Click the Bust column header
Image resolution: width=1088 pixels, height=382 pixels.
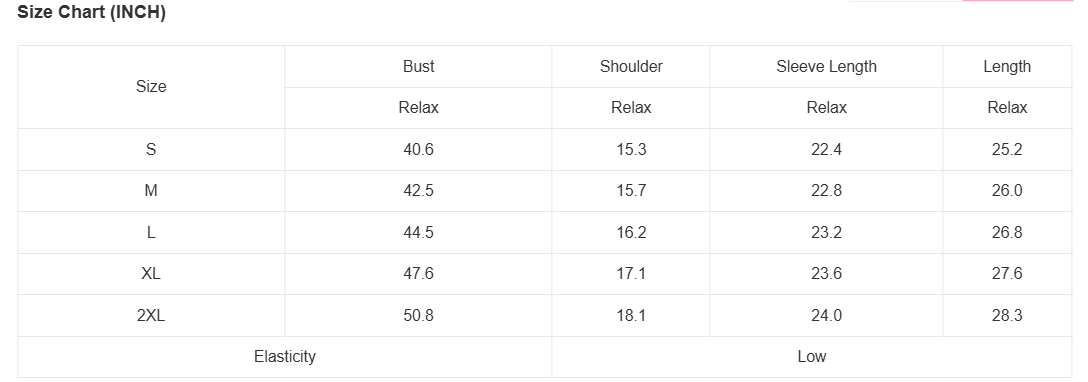coord(418,67)
